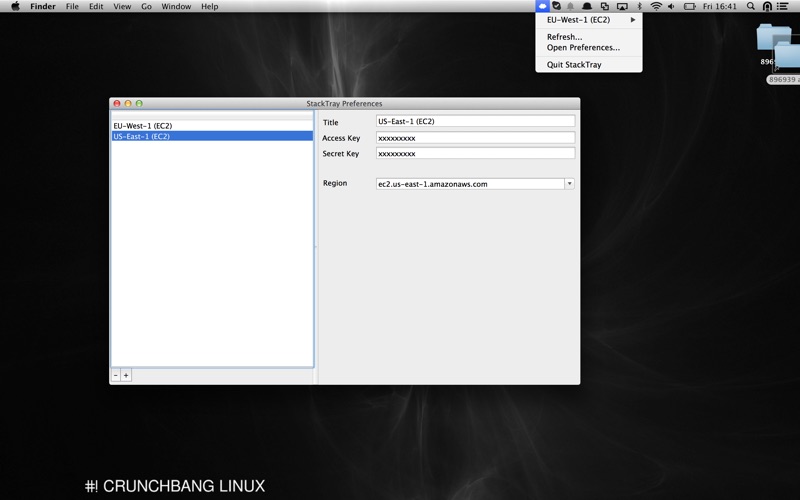Choose Quit StackTray
Viewport: 800px width, 500px height.
(x=589, y=65)
